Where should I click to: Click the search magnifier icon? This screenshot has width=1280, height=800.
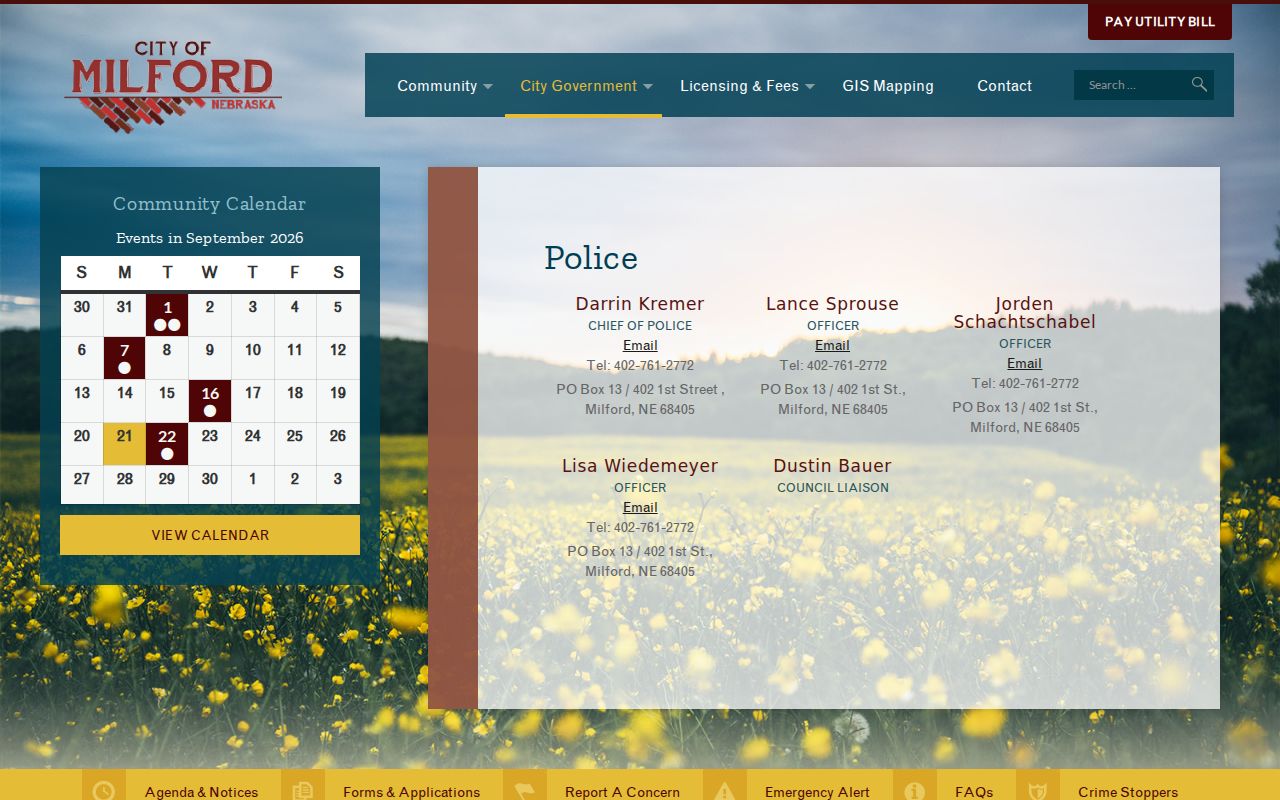pyautogui.click(x=1199, y=85)
